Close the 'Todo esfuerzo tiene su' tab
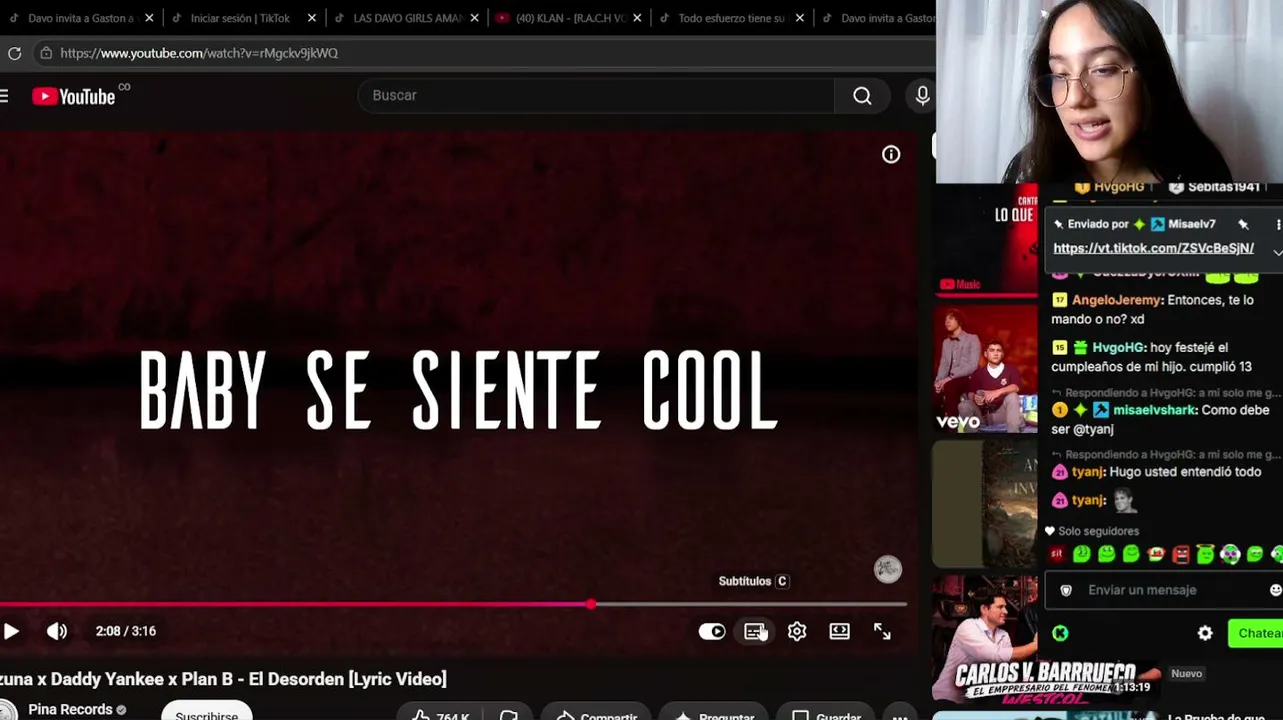The width and height of the screenshot is (1283, 720). click(x=800, y=18)
